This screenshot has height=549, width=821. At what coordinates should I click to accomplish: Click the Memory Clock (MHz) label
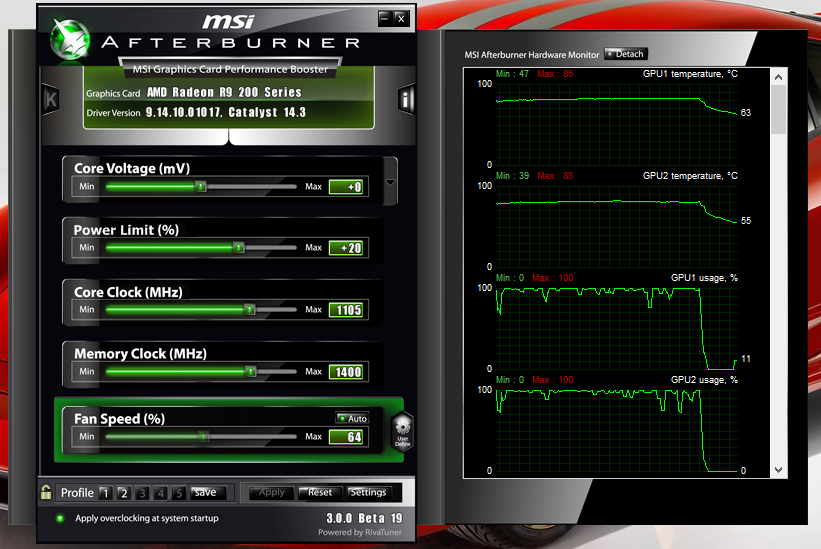(x=140, y=354)
